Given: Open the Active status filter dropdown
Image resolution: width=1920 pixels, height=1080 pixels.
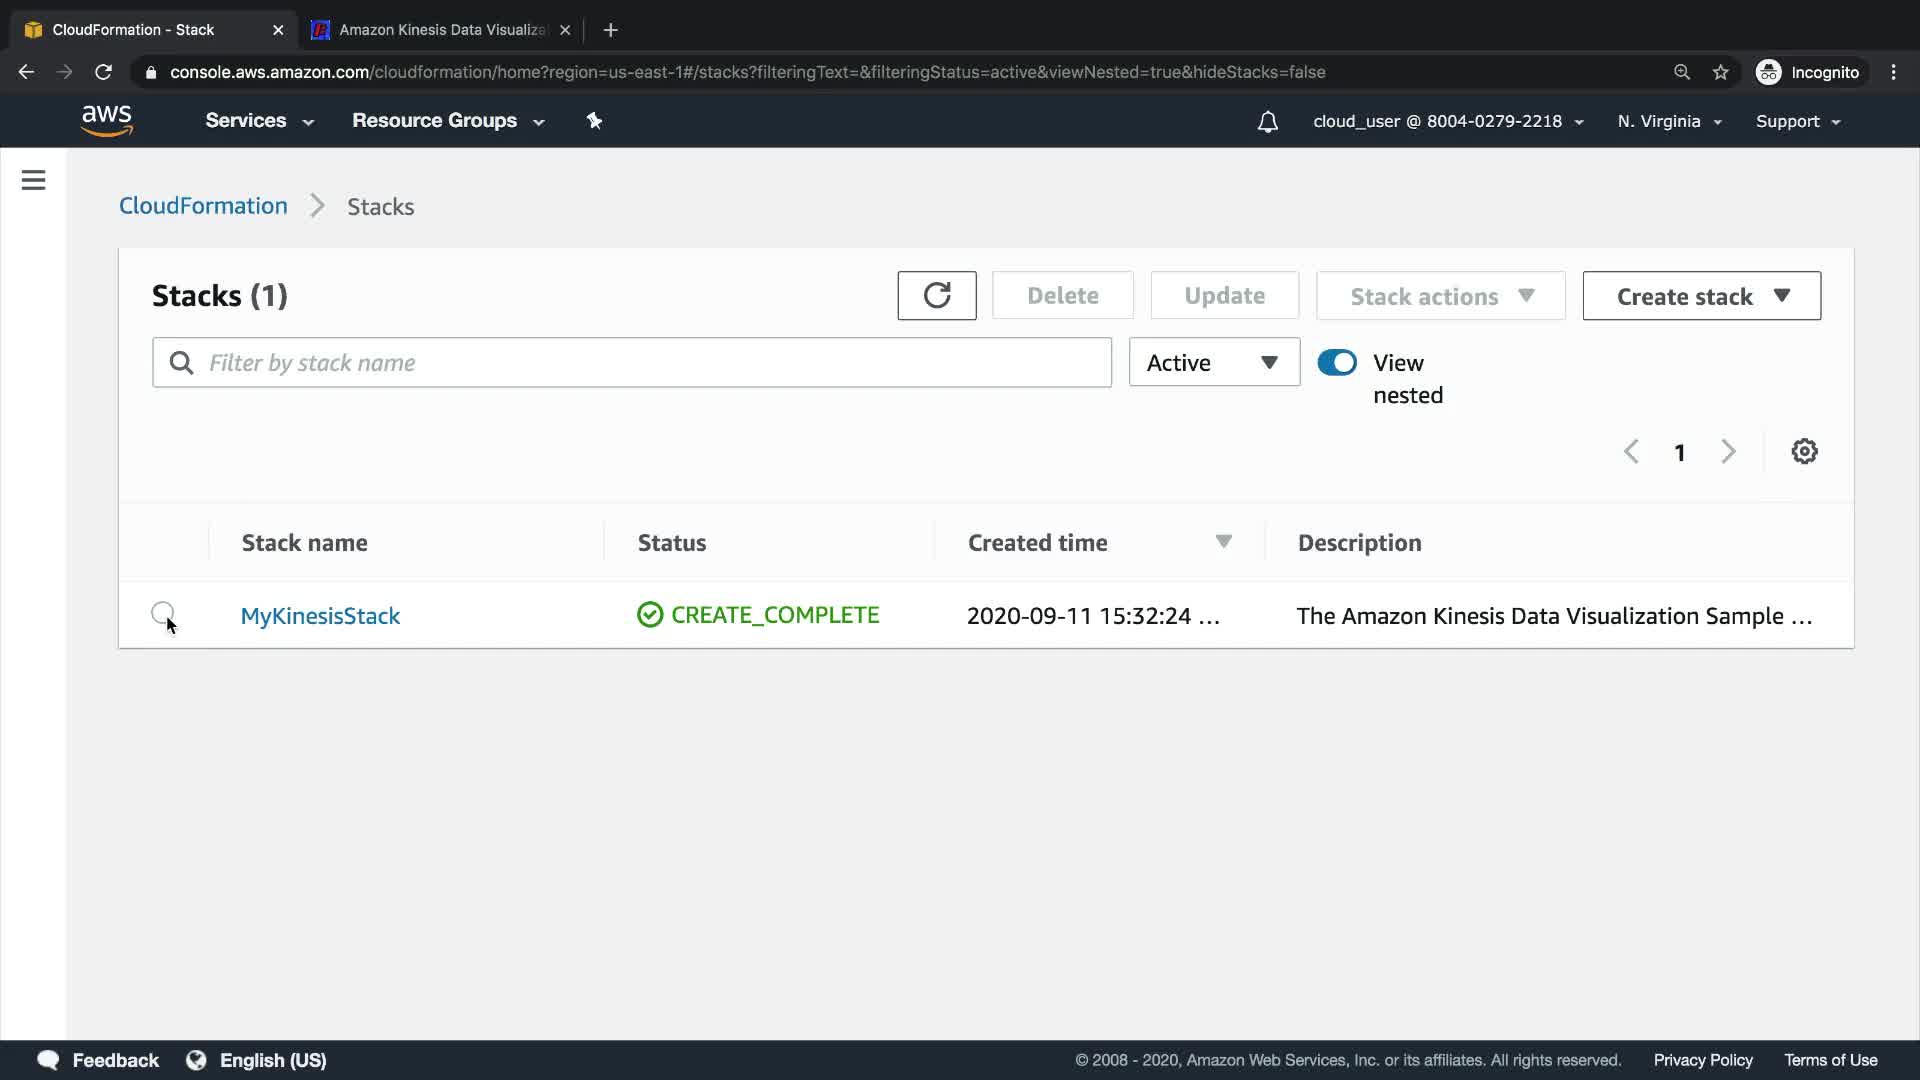Looking at the screenshot, I should tap(1213, 363).
